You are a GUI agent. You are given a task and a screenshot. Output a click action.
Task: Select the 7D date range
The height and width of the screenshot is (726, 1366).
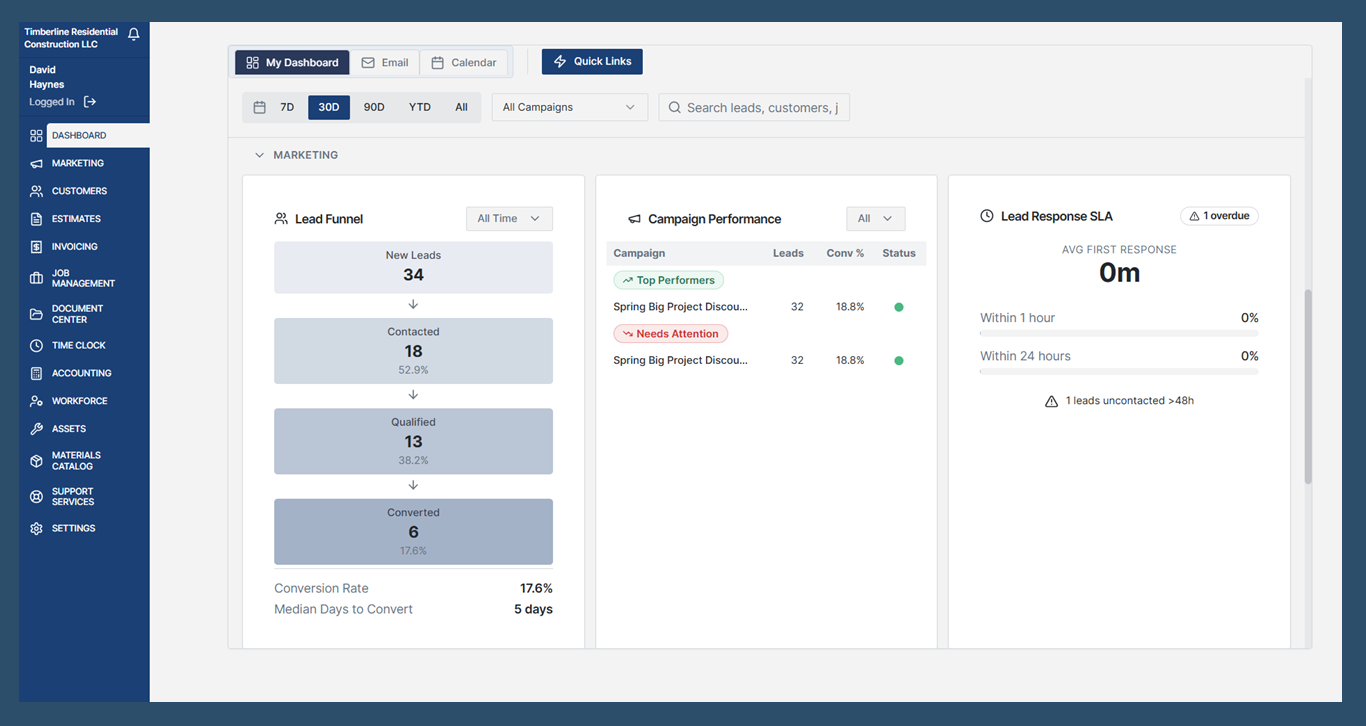287,107
